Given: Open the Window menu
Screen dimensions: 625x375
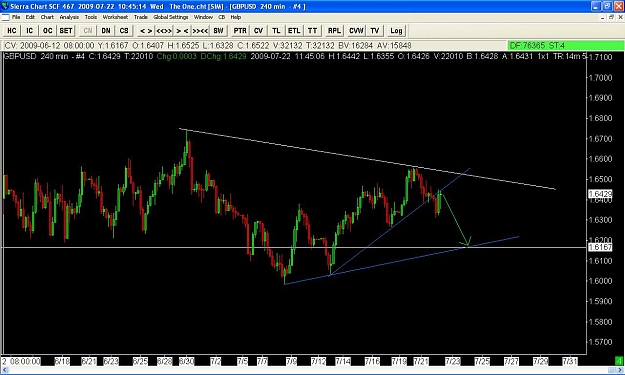Looking at the screenshot, I should [203, 17].
